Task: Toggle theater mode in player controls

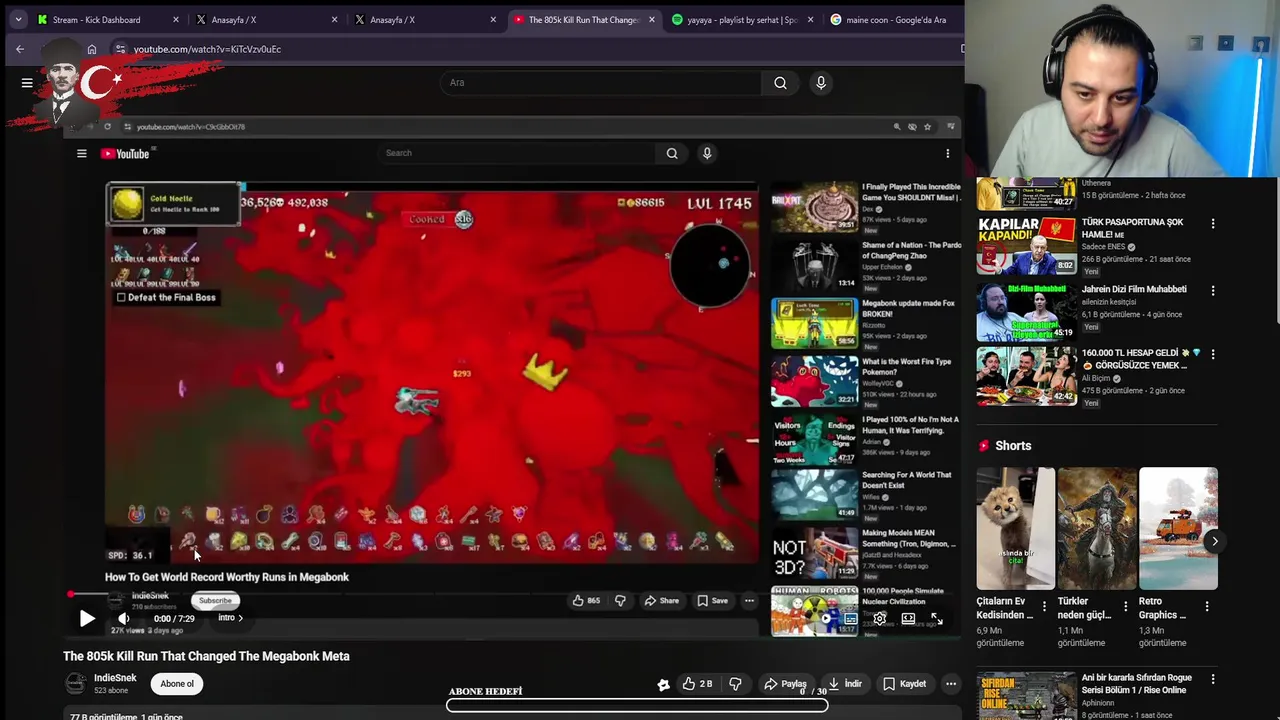Action: click(908, 619)
